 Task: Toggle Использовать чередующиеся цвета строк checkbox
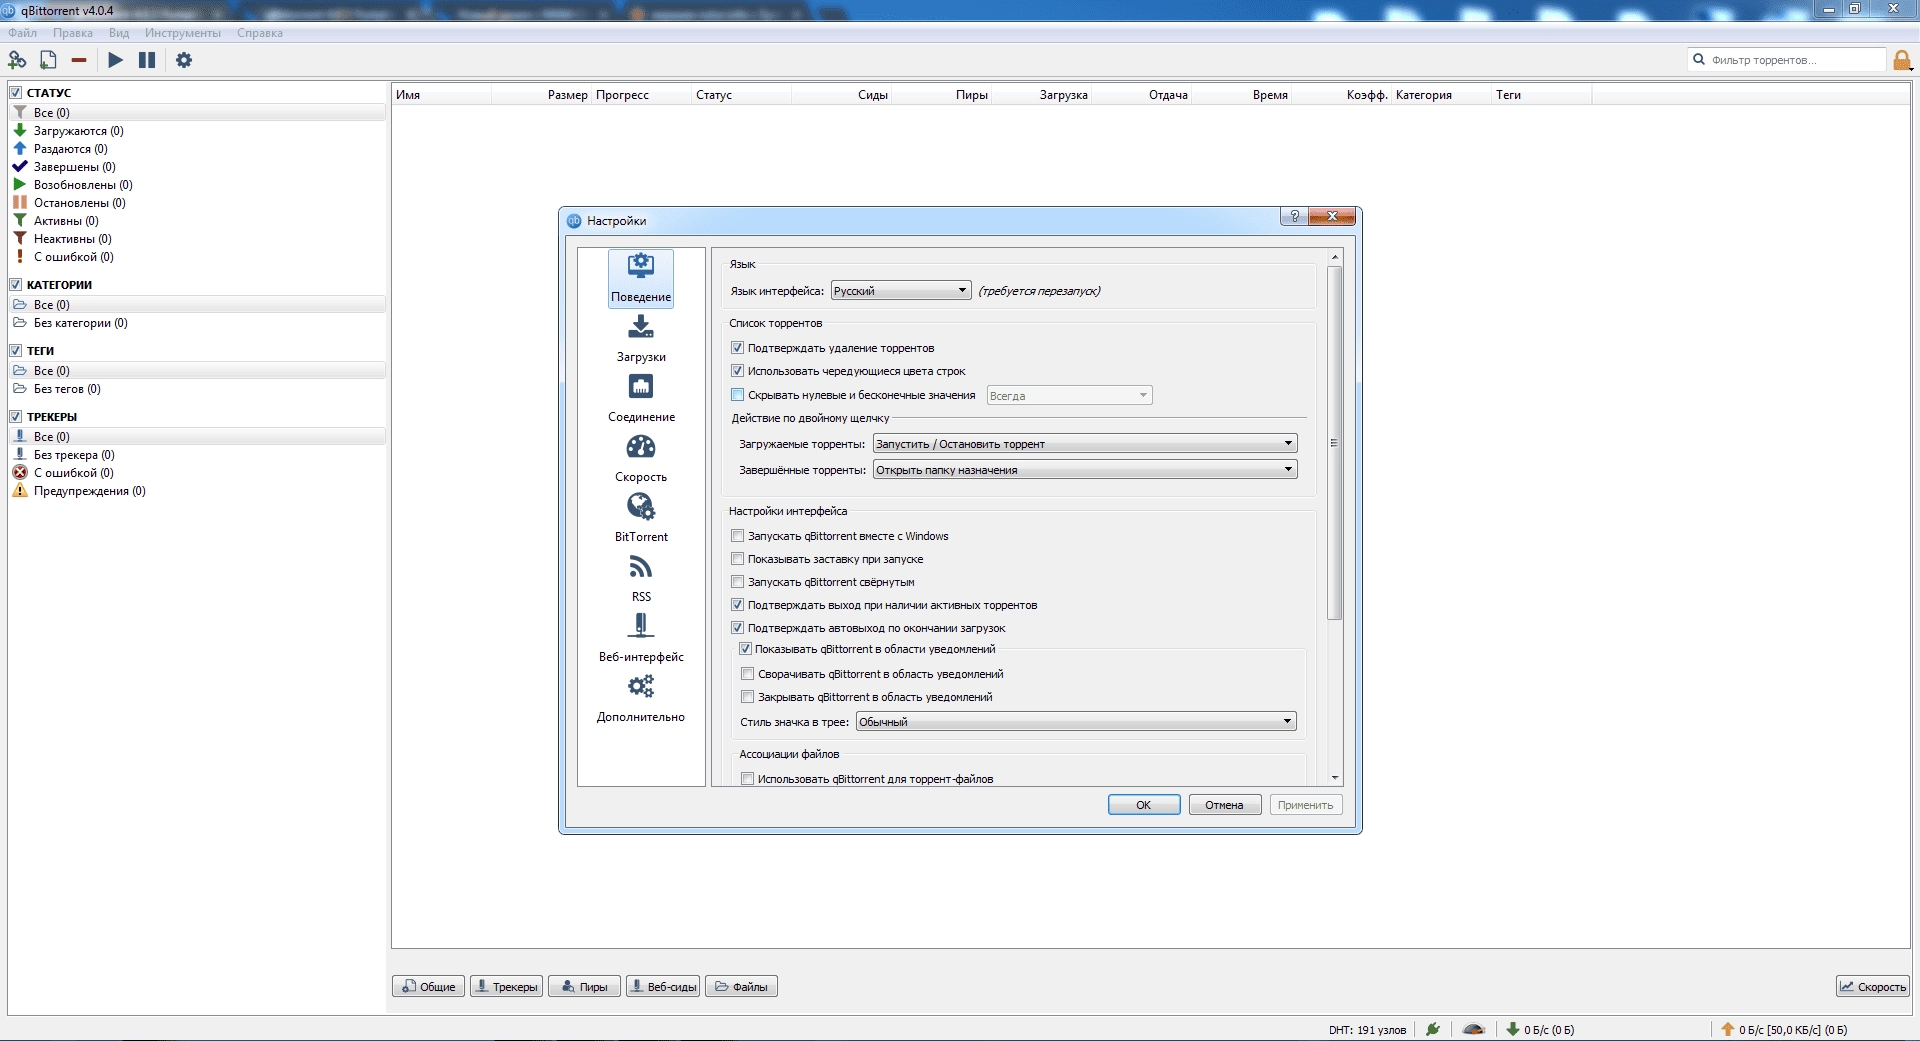[738, 371]
